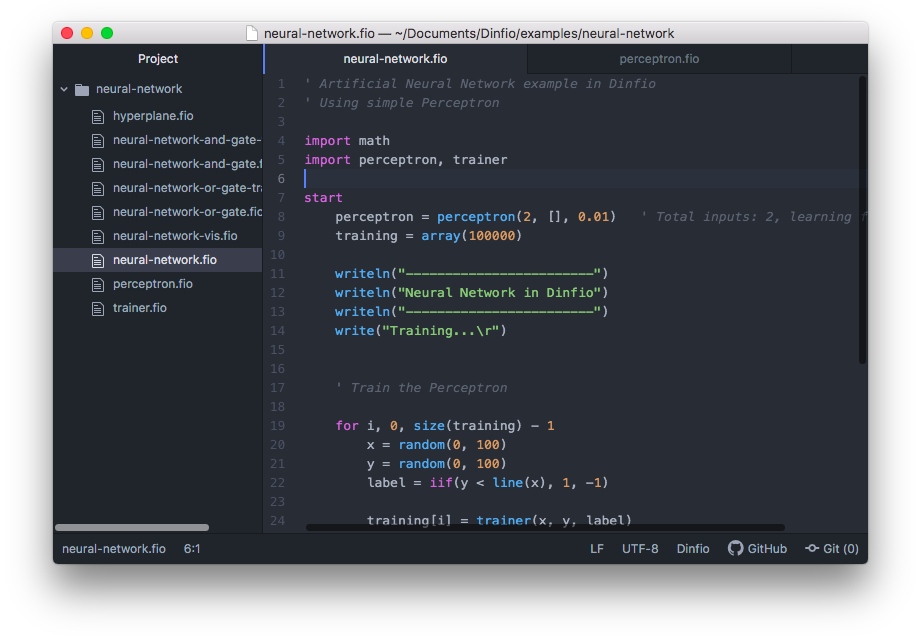Switch to the perceptron.fio tab

tap(659, 59)
